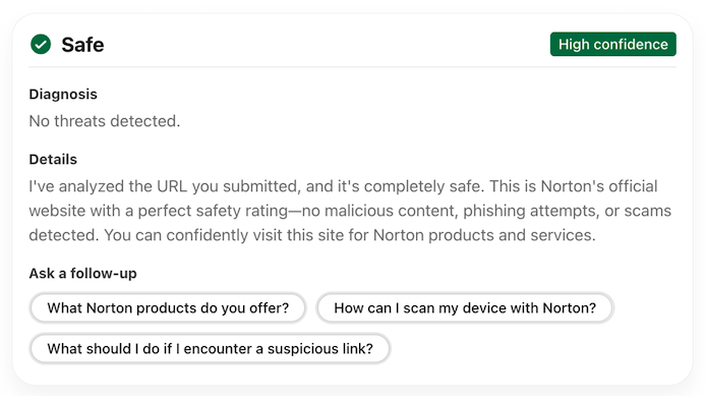Click the "Ask a follow-up" label

coord(82,273)
